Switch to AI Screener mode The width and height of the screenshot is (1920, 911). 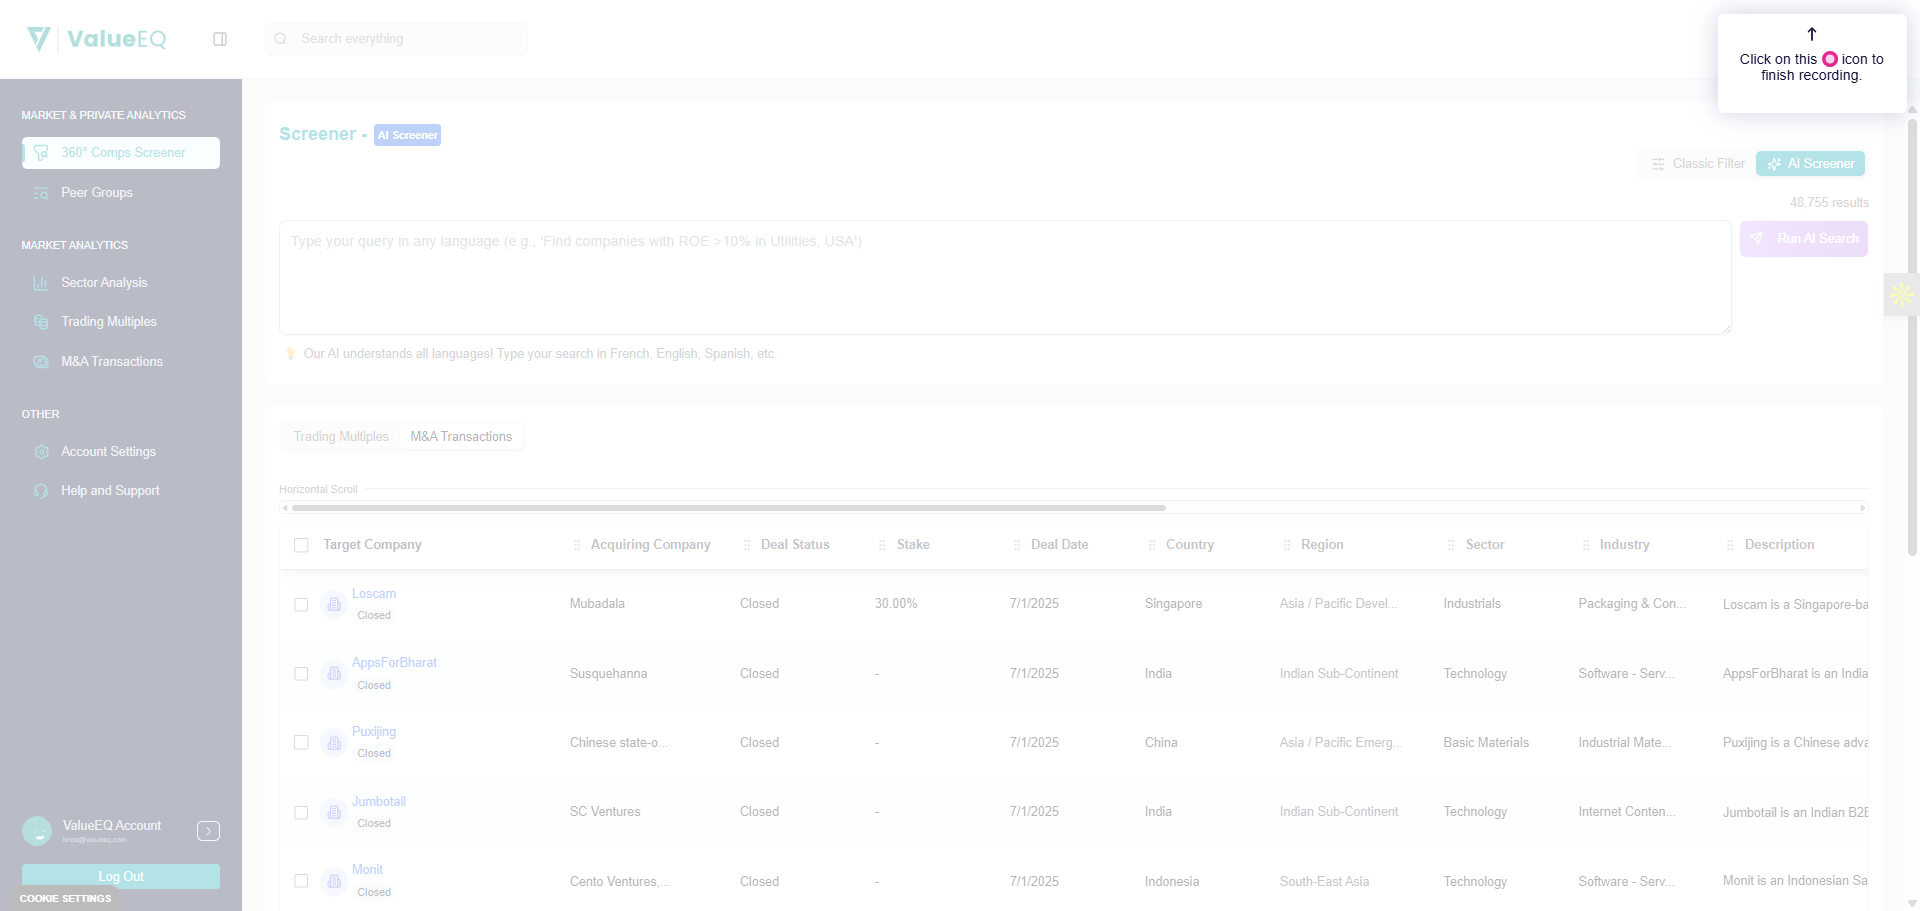[1810, 164]
